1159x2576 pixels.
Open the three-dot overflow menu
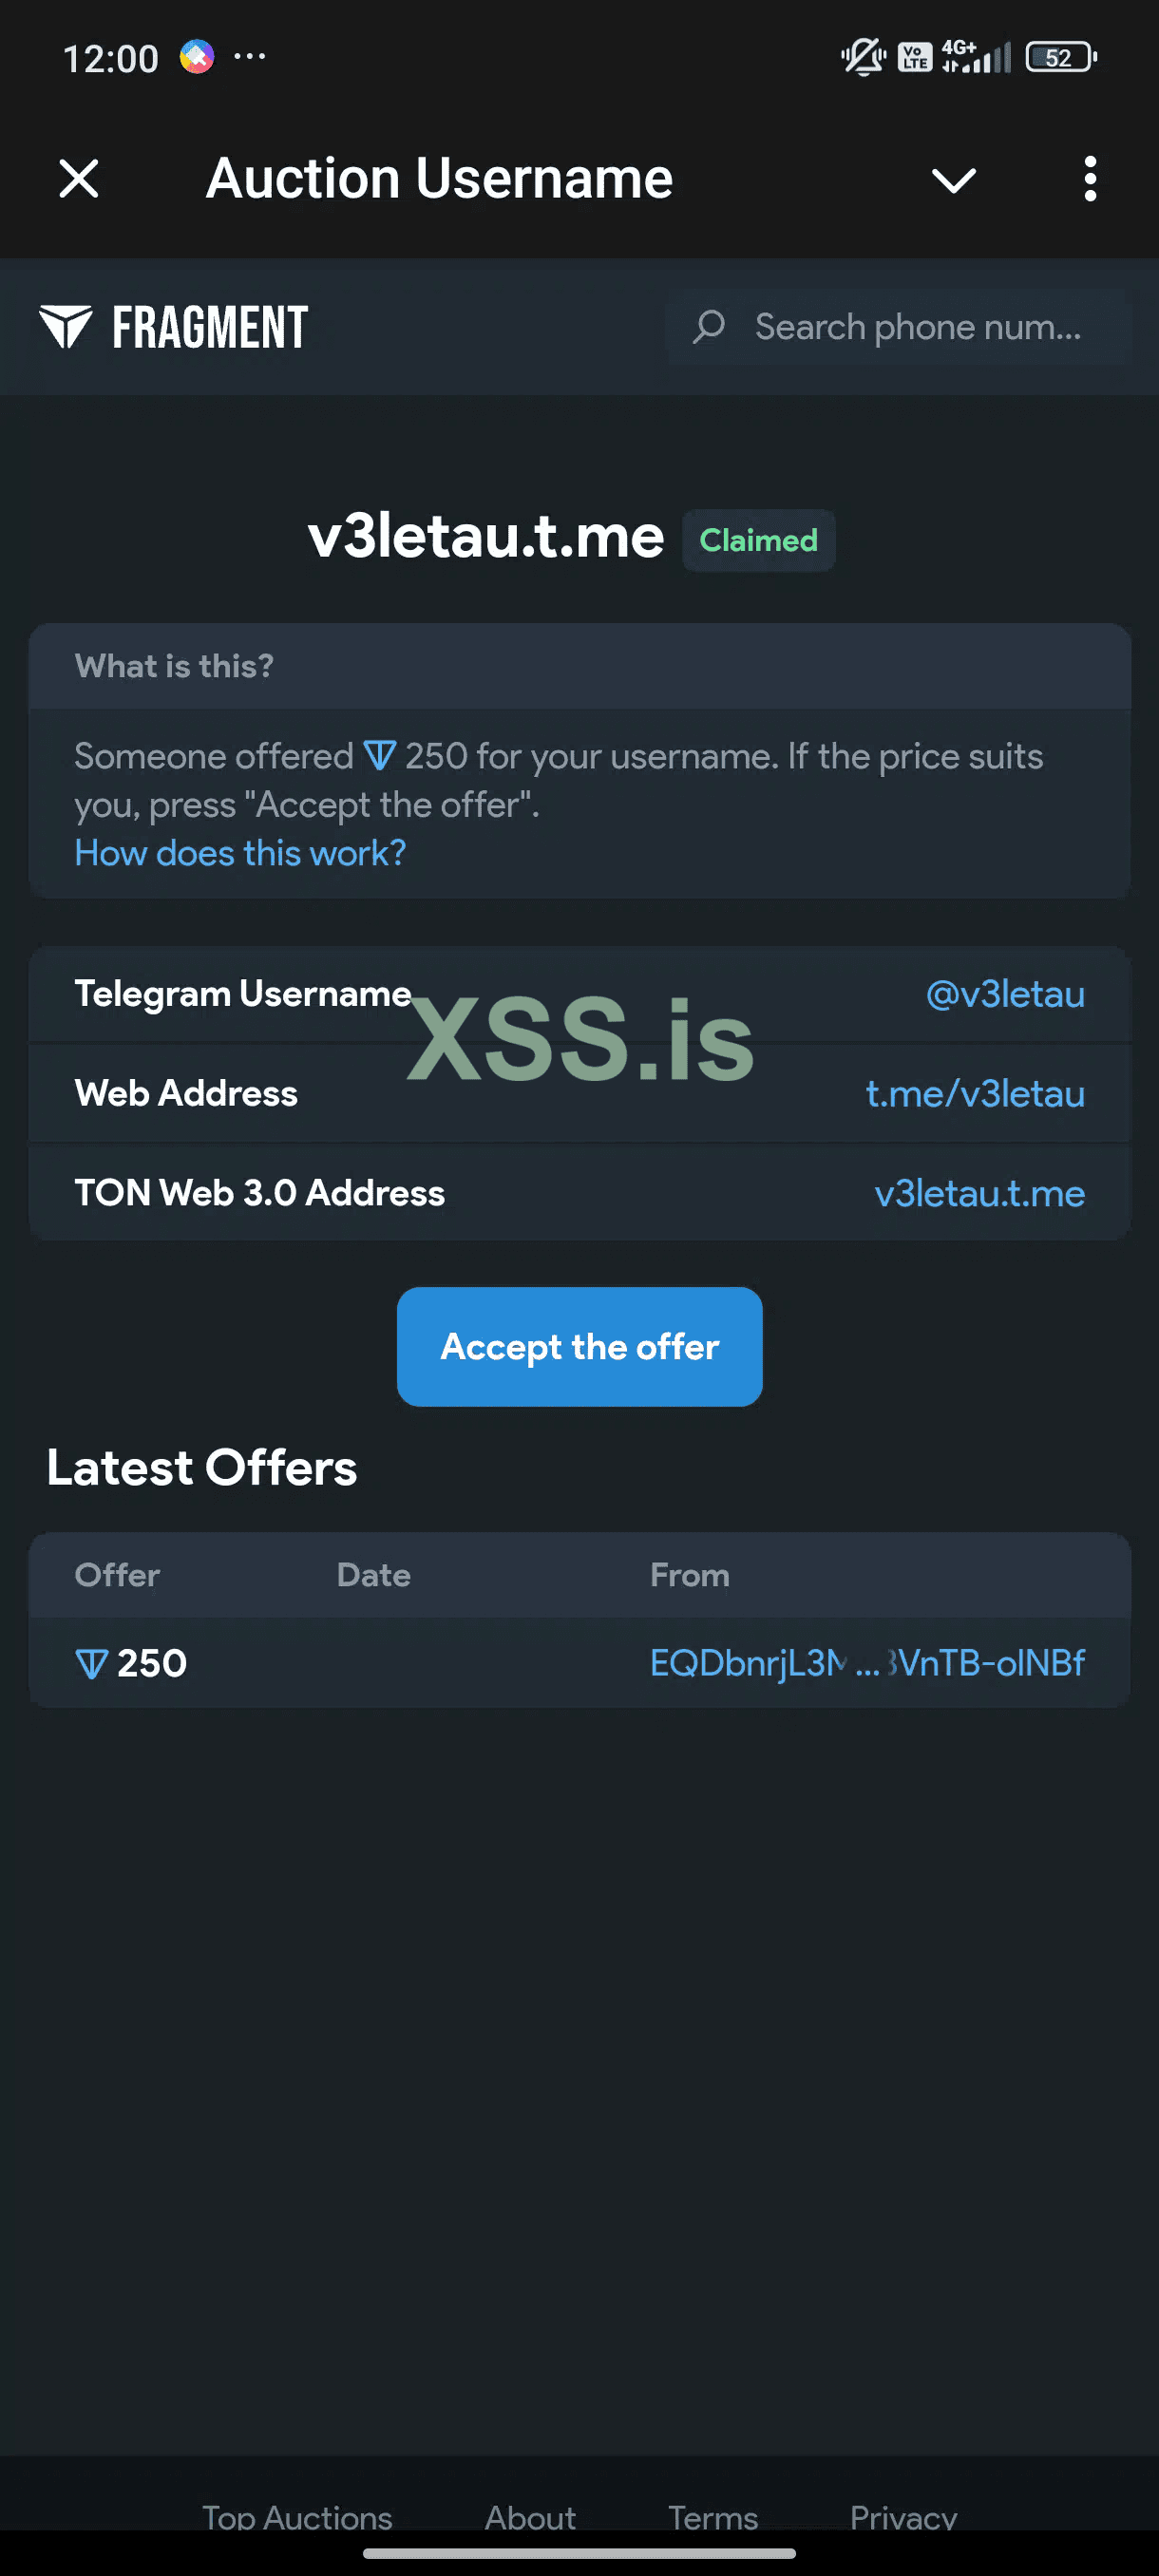point(1090,179)
